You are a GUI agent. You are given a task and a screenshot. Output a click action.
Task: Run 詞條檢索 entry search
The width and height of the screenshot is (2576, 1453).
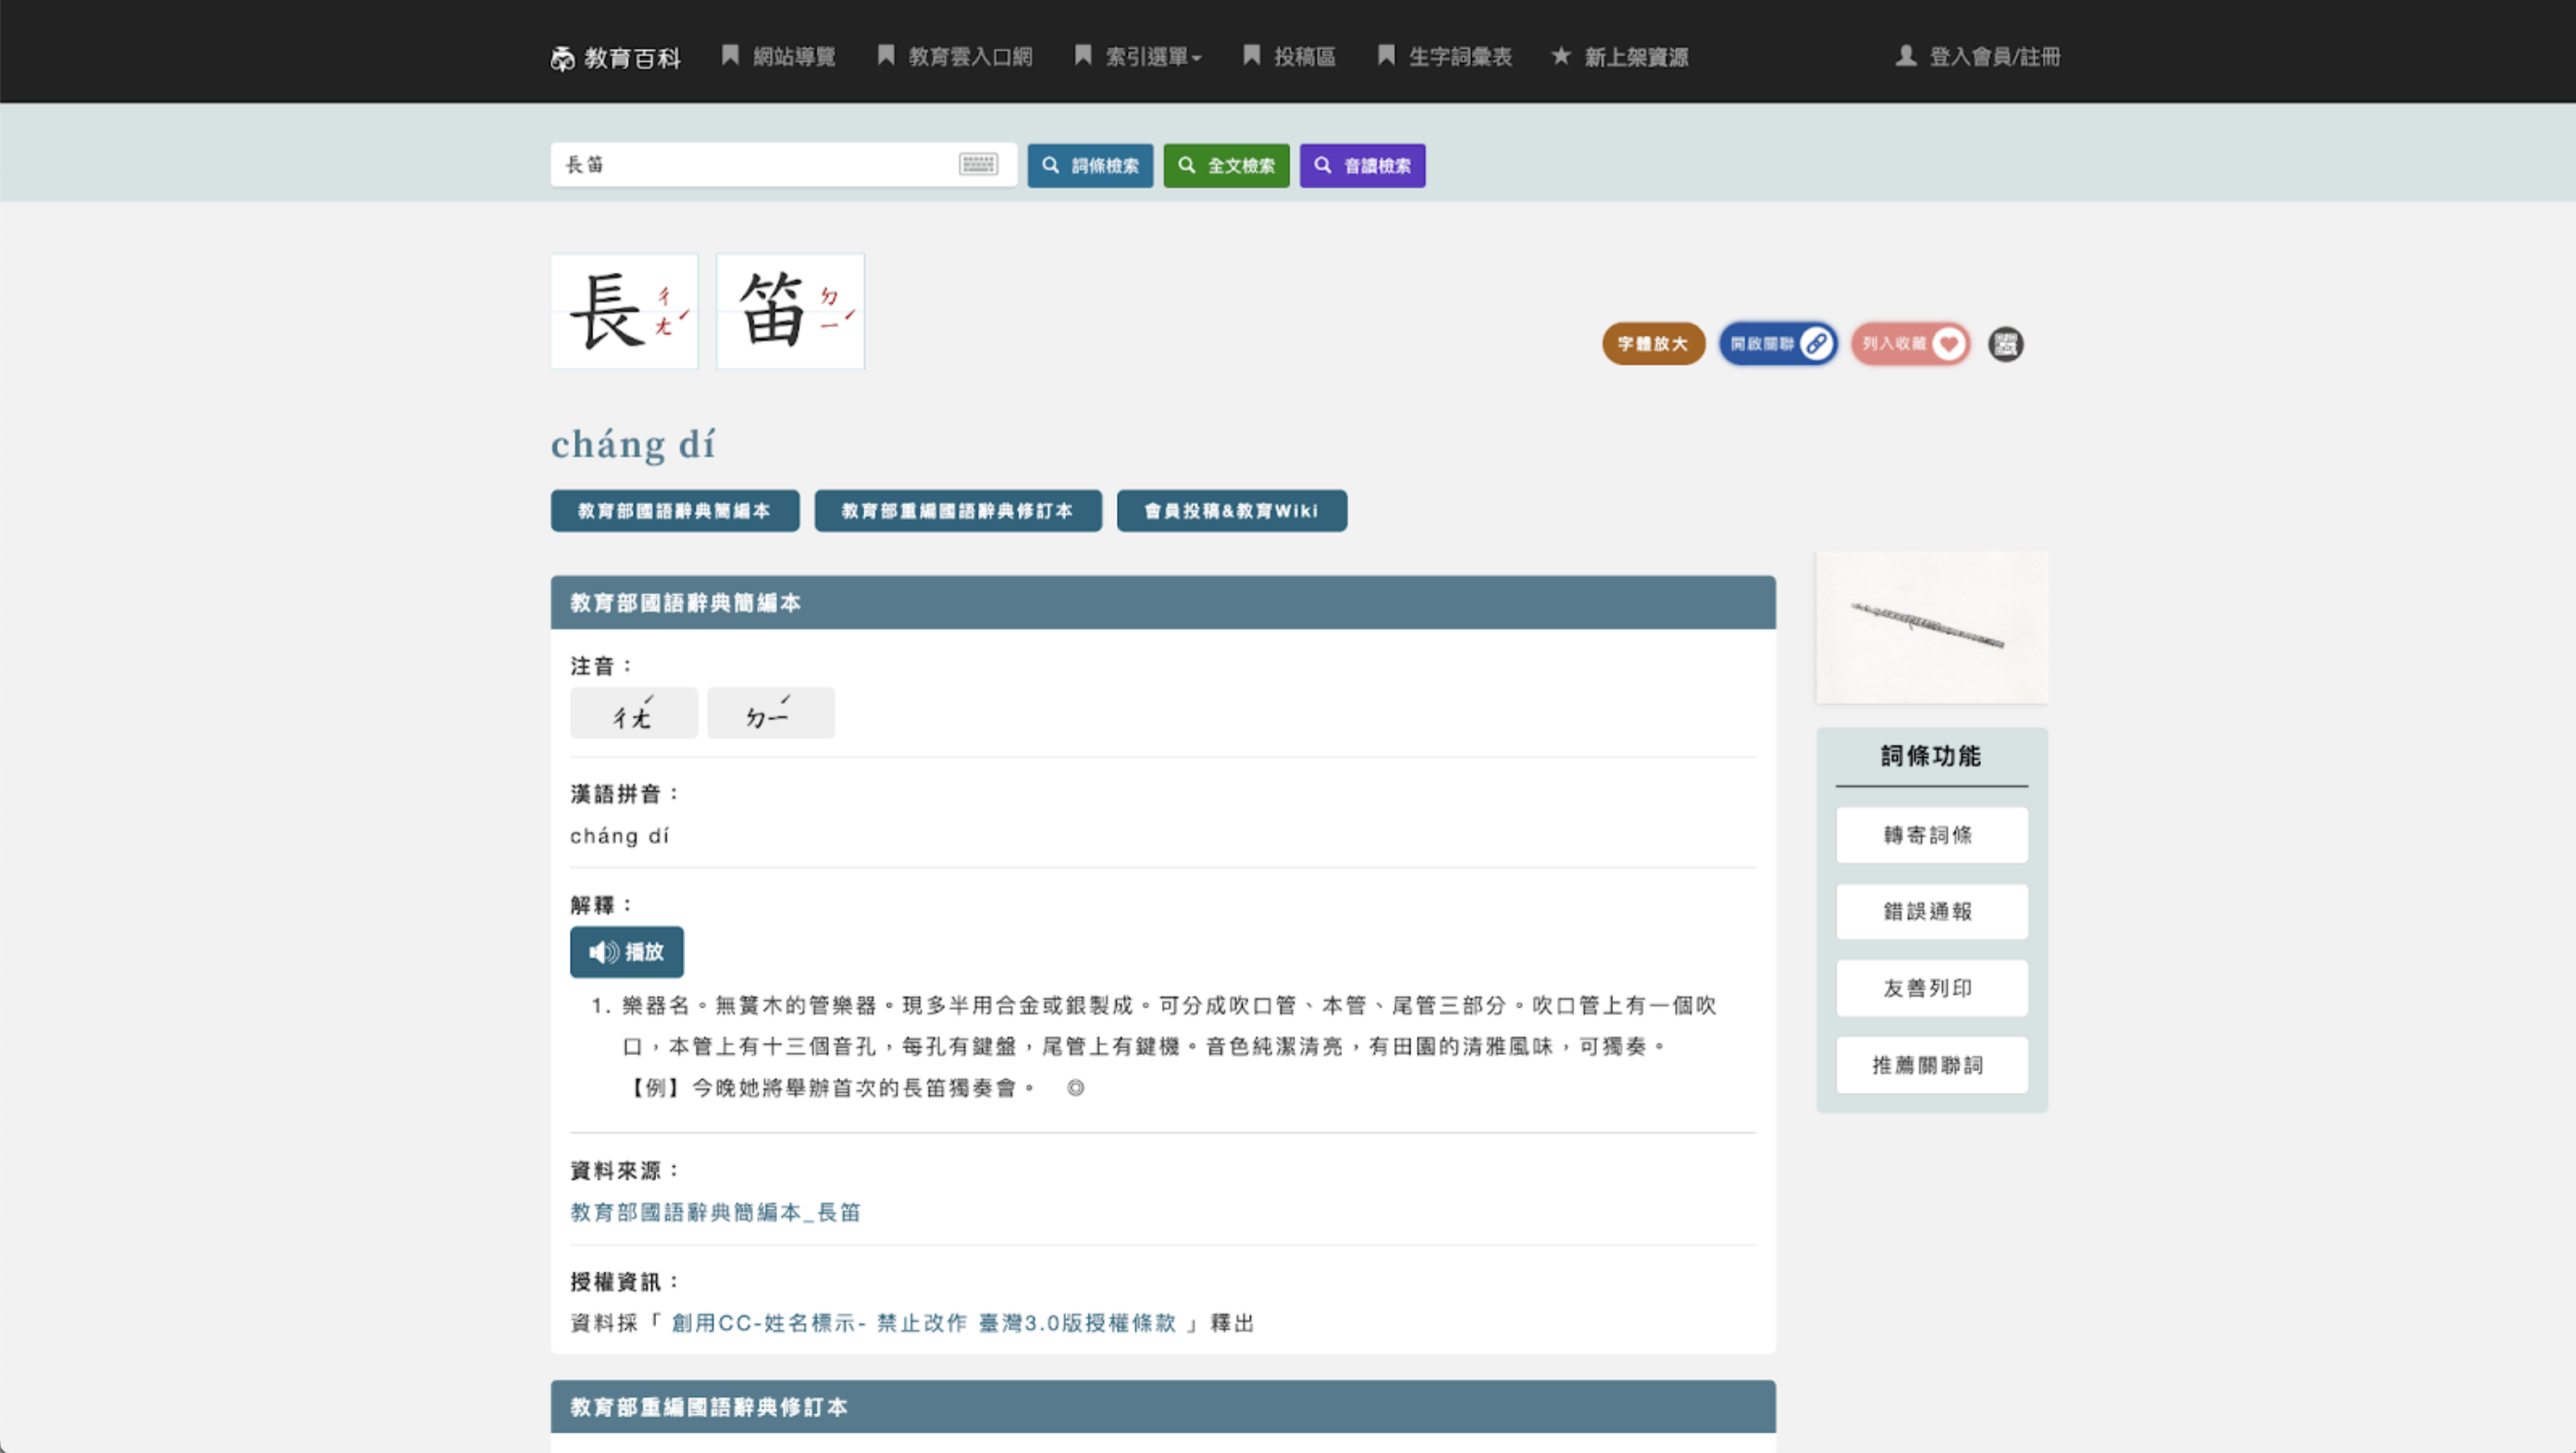tap(1089, 165)
